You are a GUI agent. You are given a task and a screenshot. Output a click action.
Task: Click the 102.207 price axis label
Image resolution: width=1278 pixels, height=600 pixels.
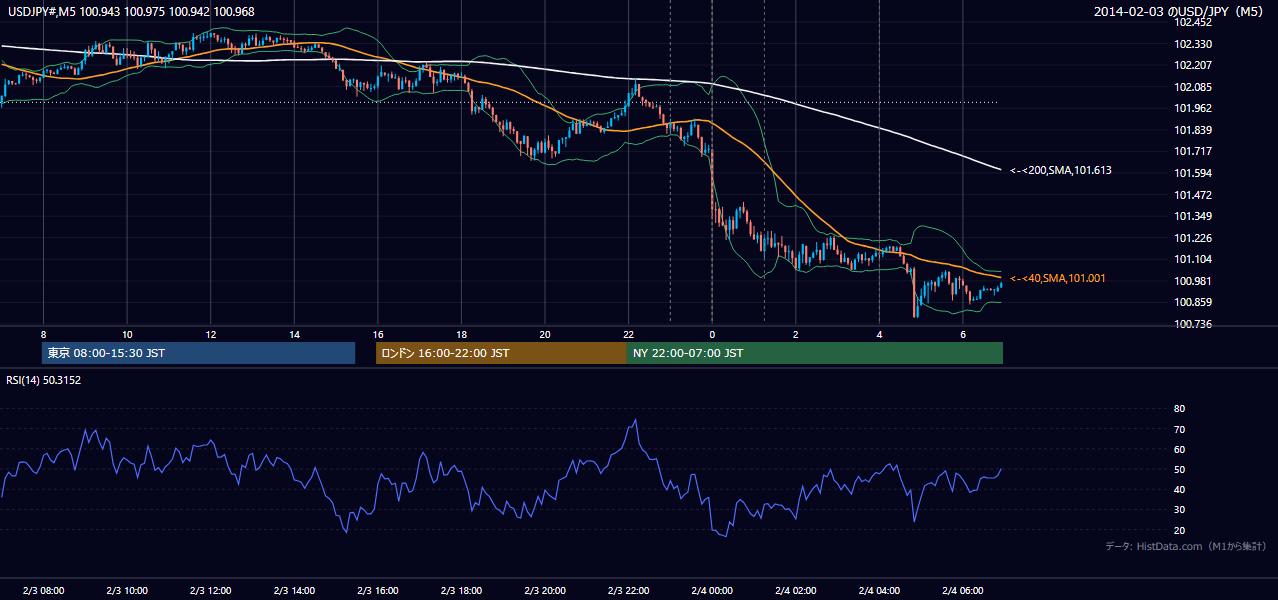point(1193,65)
